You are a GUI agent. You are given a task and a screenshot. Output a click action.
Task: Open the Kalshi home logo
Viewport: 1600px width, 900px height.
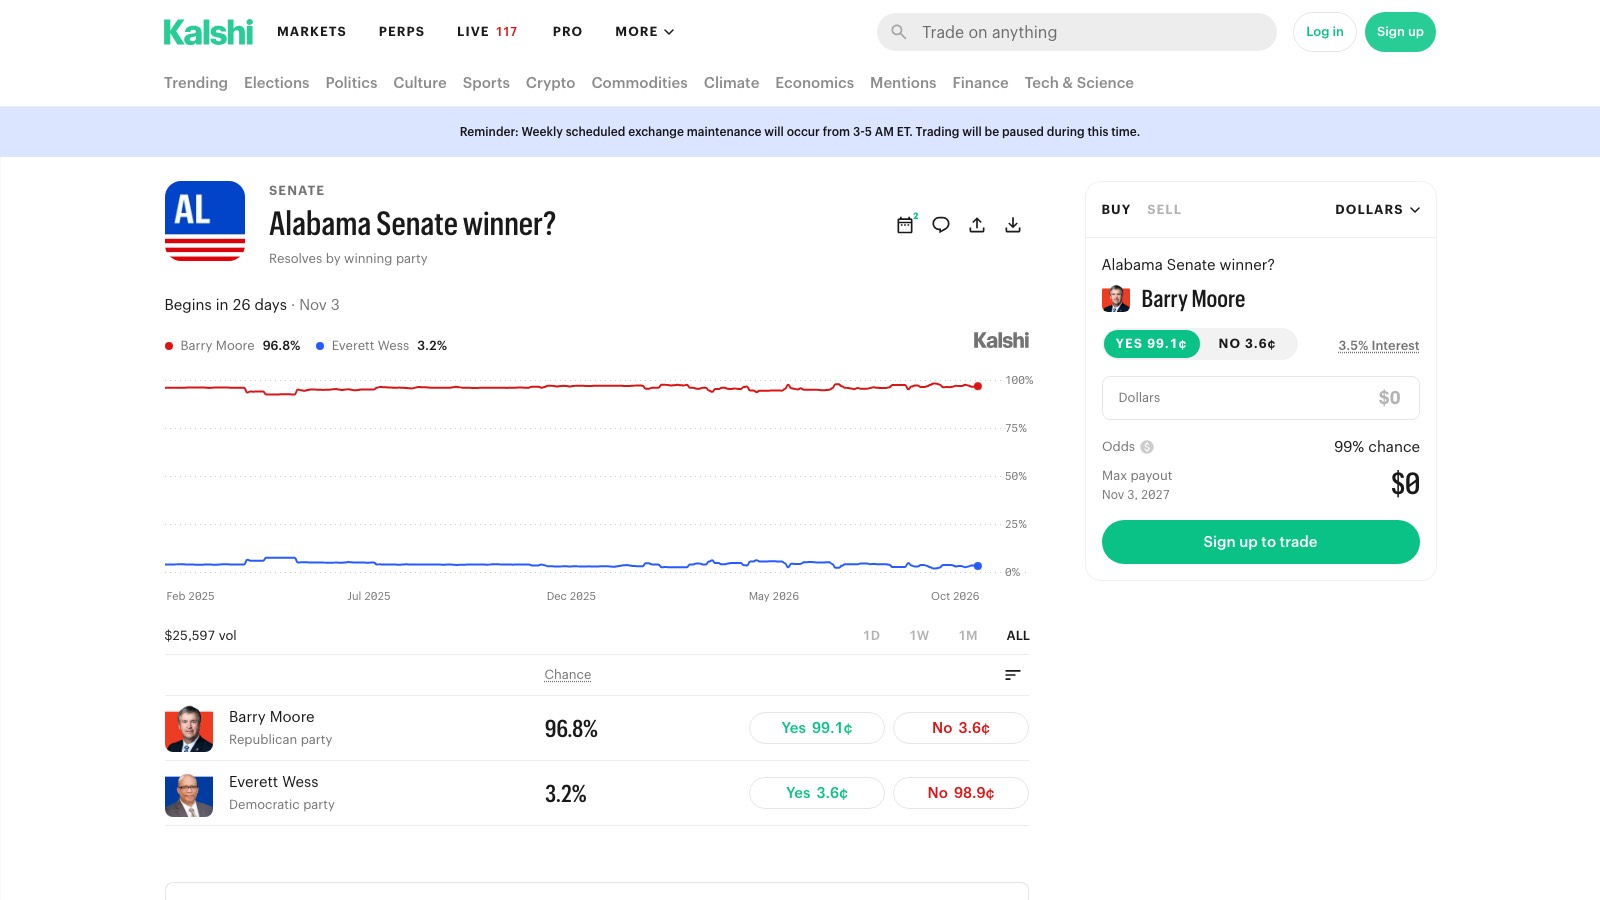208,32
